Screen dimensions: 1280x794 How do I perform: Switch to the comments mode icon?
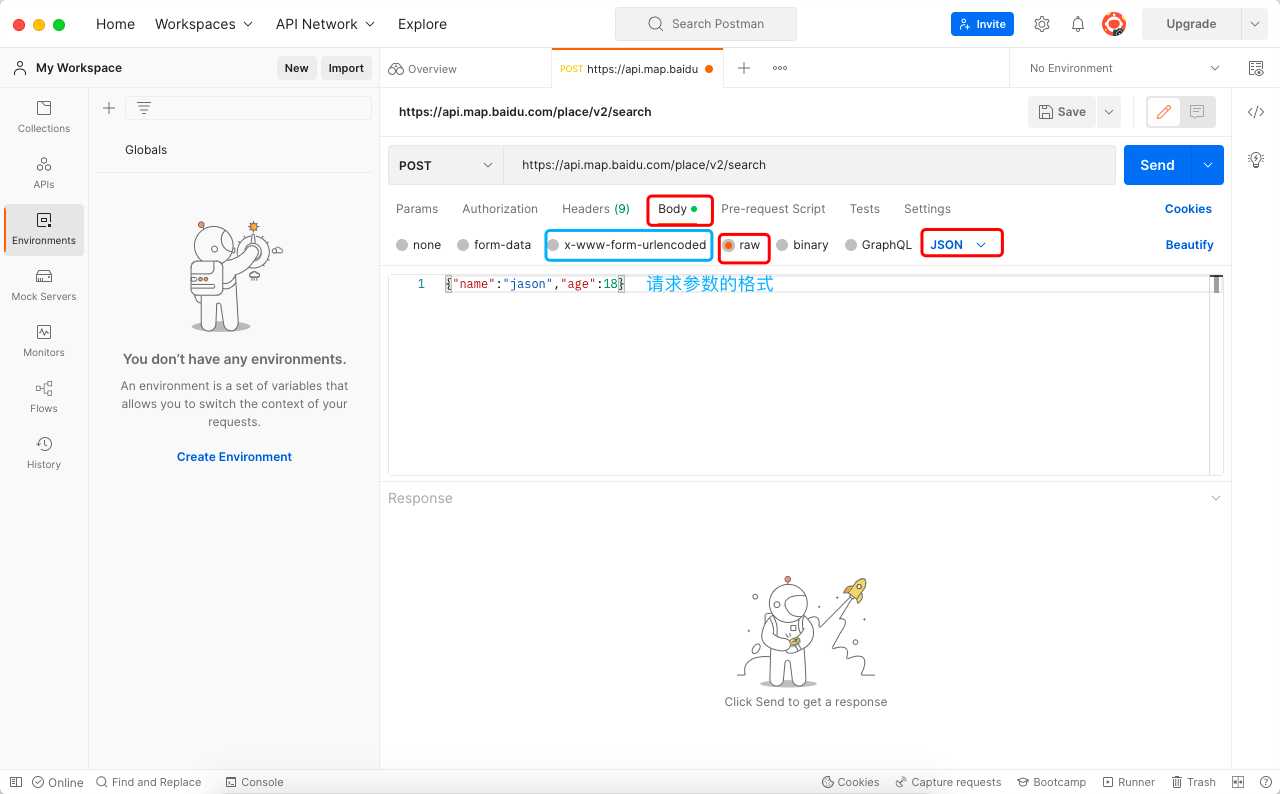click(1197, 112)
